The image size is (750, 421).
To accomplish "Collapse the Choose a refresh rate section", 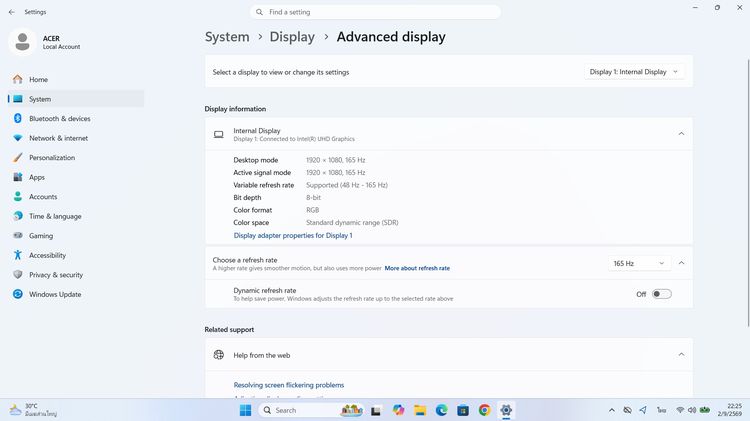I will point(681,263).
